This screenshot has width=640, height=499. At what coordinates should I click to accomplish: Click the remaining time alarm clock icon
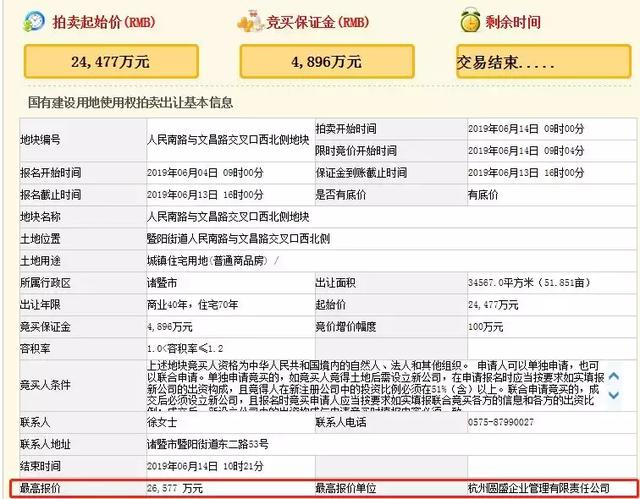[469, 20]
